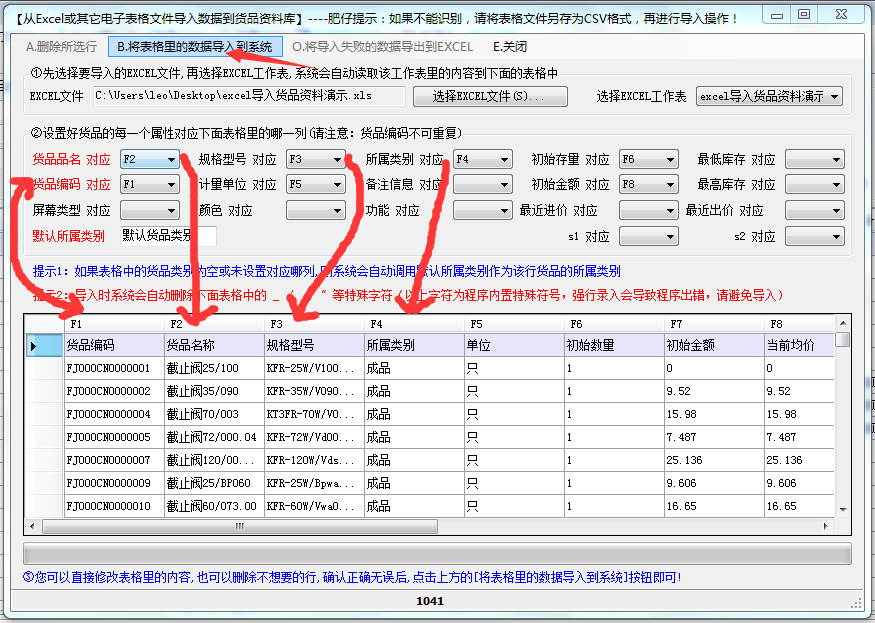Click the A.删除所选行 menu item
The image size is (875, 623).
point(61,47)
